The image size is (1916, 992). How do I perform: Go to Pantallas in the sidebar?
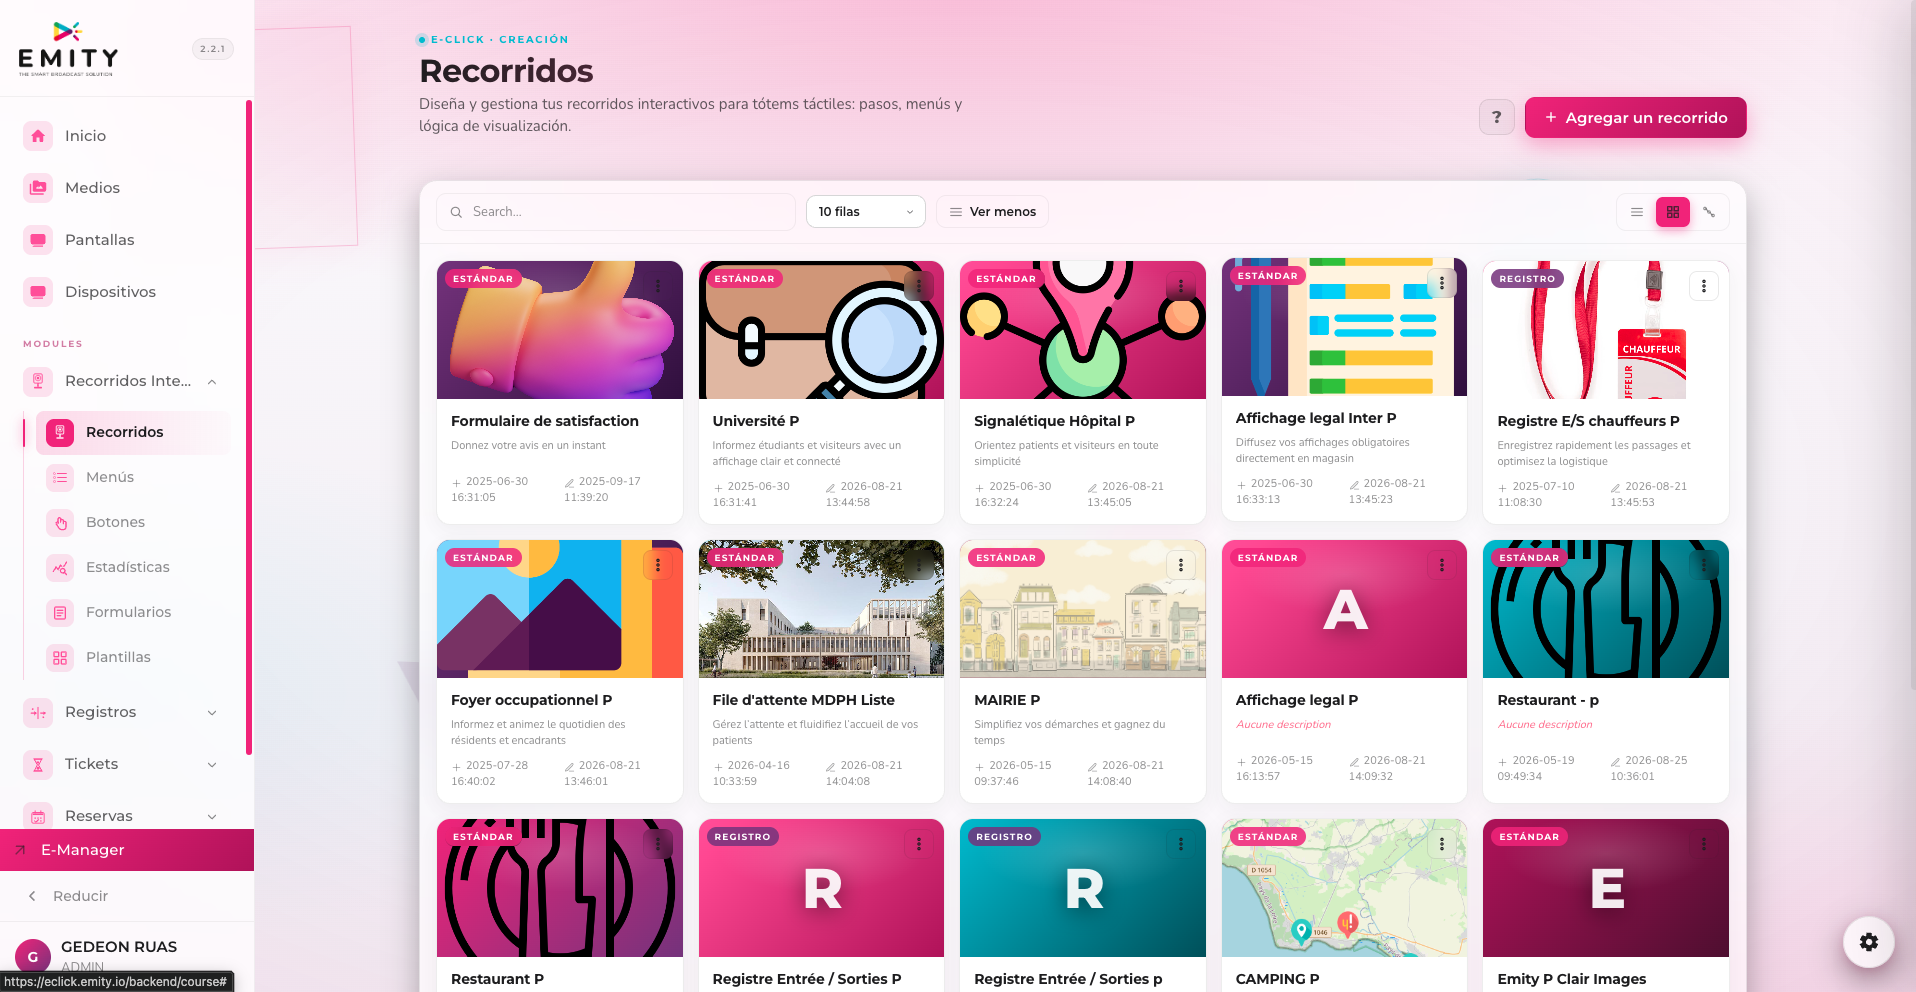coord(99,240)
